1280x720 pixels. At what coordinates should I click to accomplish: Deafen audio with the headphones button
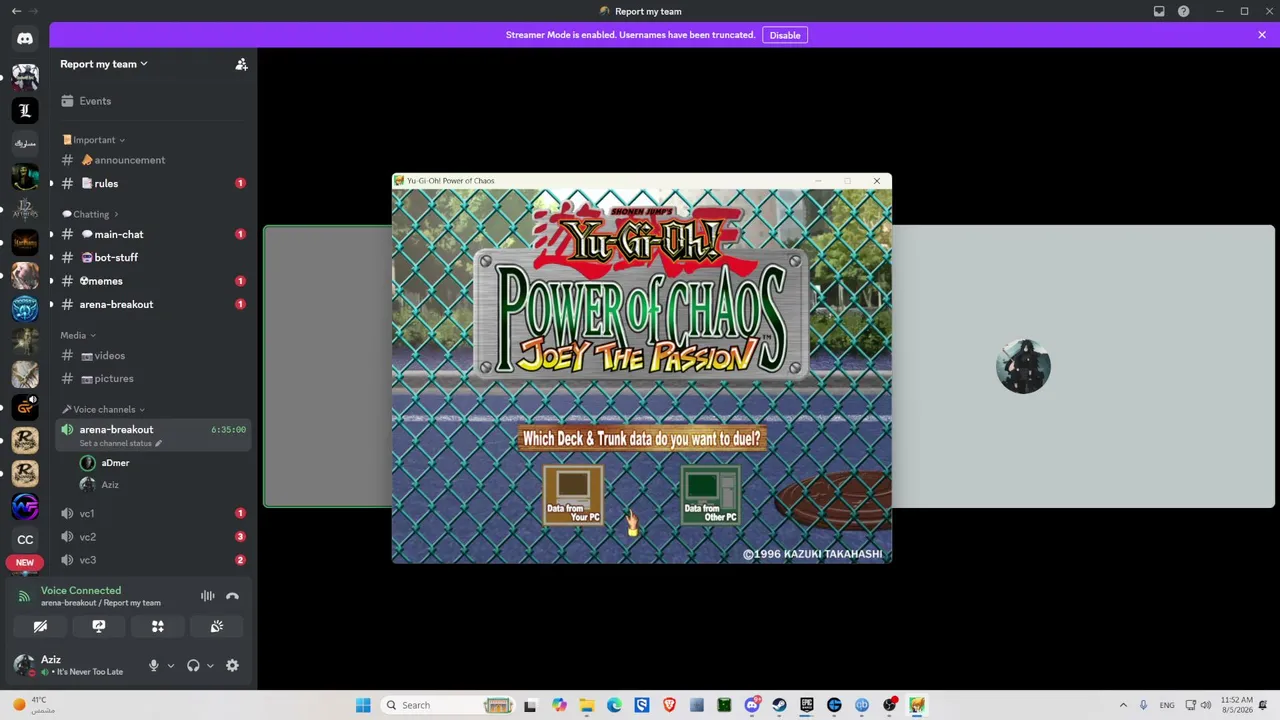click(x=193, y=665)
